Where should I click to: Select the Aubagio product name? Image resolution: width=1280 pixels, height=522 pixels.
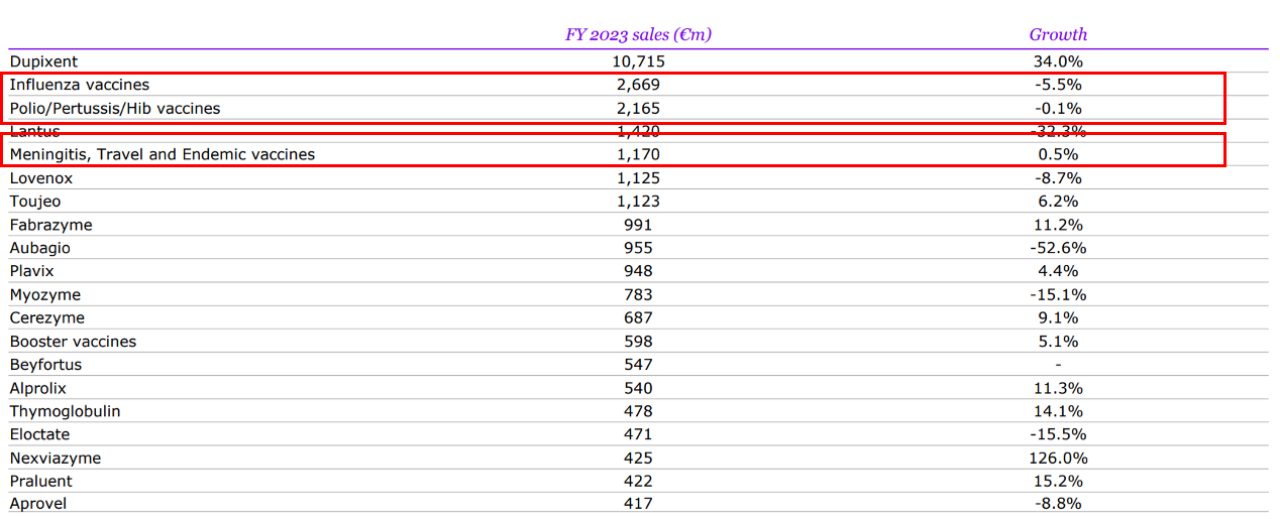40,248
